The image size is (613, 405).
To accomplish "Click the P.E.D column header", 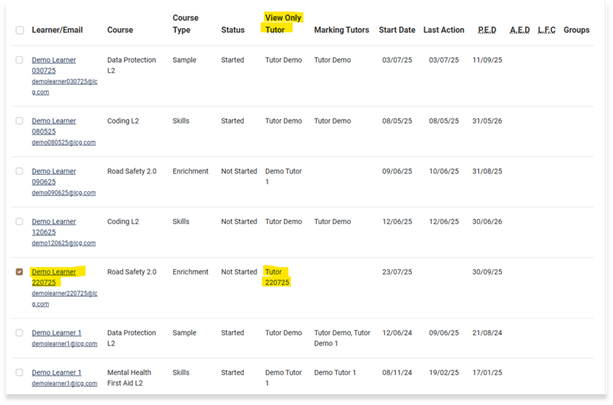I will tap(487, 30).
